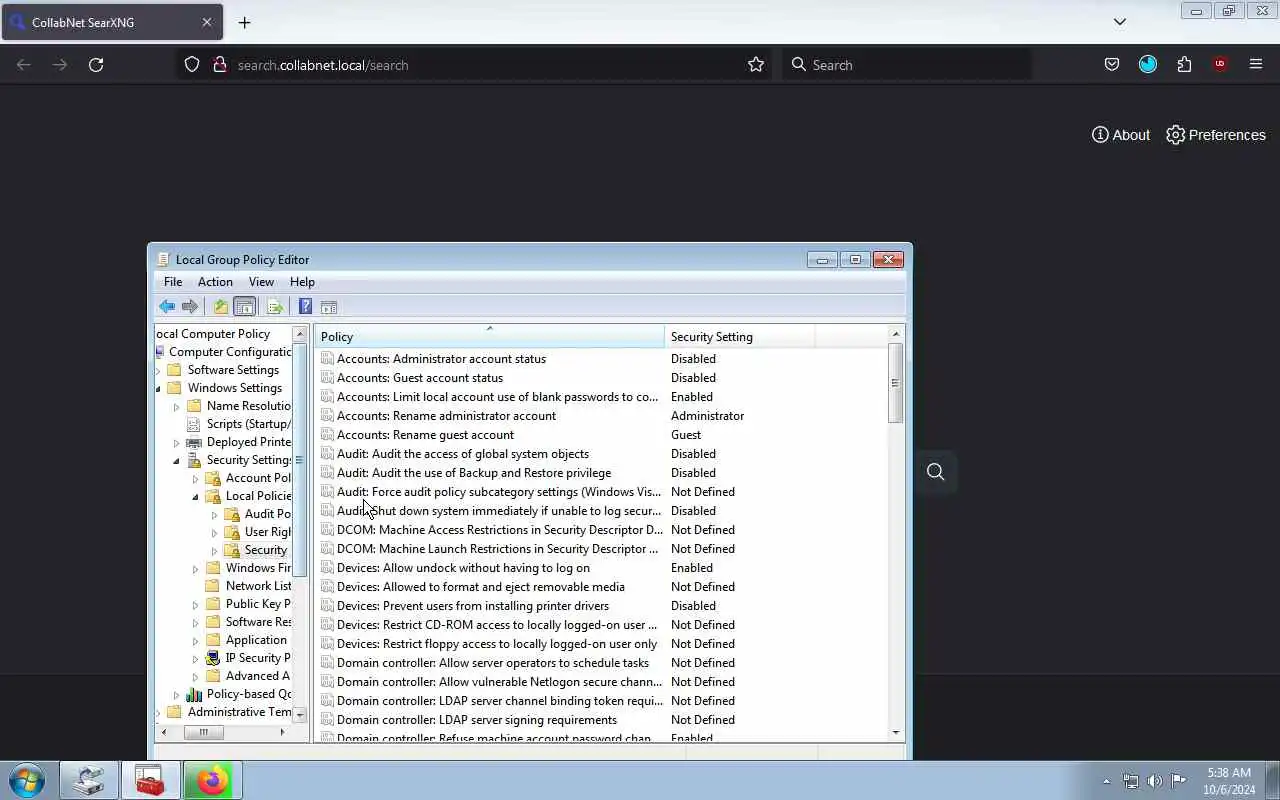Viewport: 1280px width, 800px height.
Task: Open the View menu
Action: 261,282
